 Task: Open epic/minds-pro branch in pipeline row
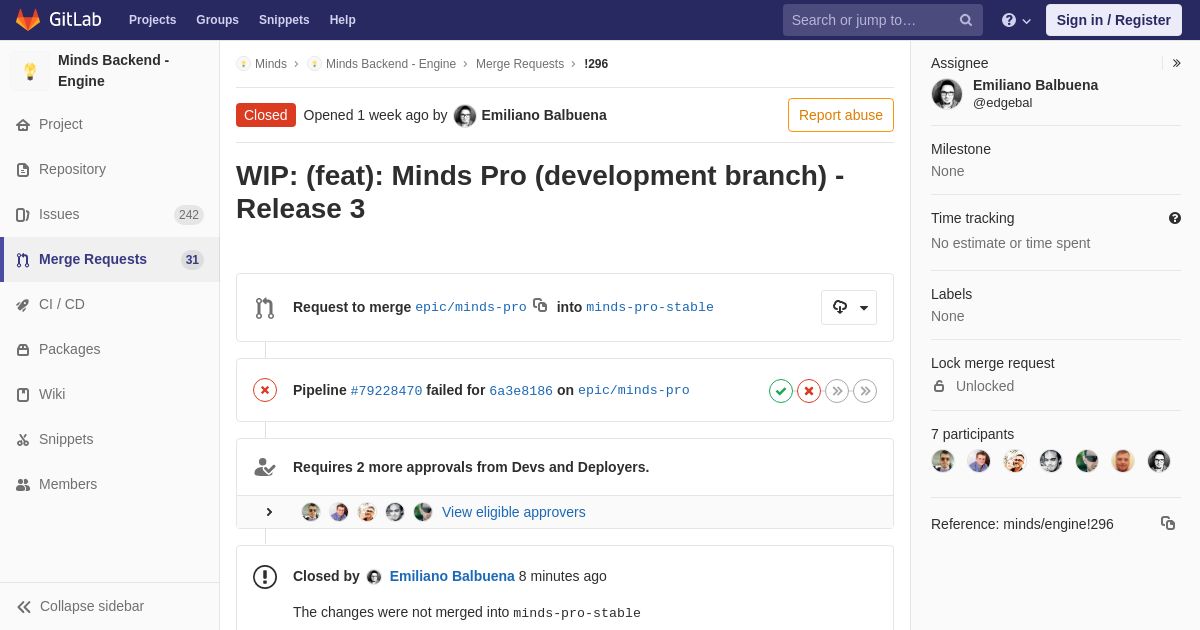634,390
